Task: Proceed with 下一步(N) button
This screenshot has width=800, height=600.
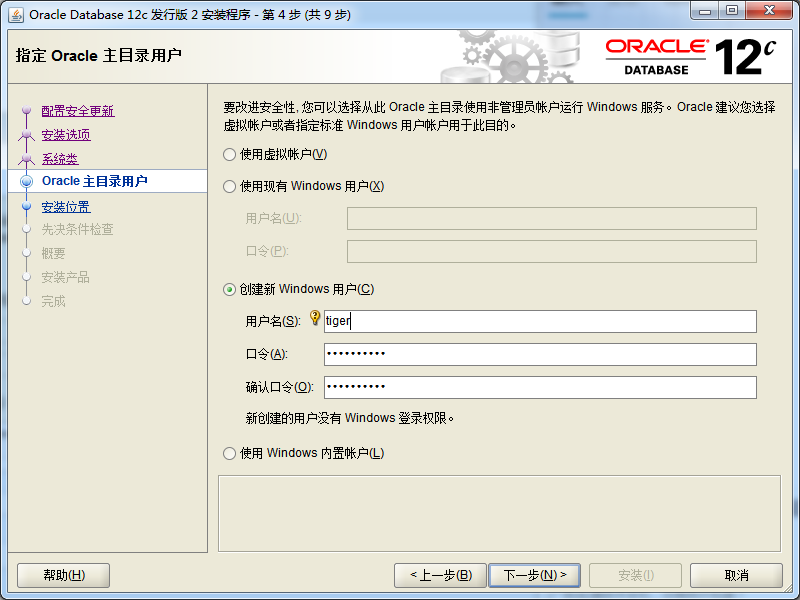Action: [x=535, y=576]
